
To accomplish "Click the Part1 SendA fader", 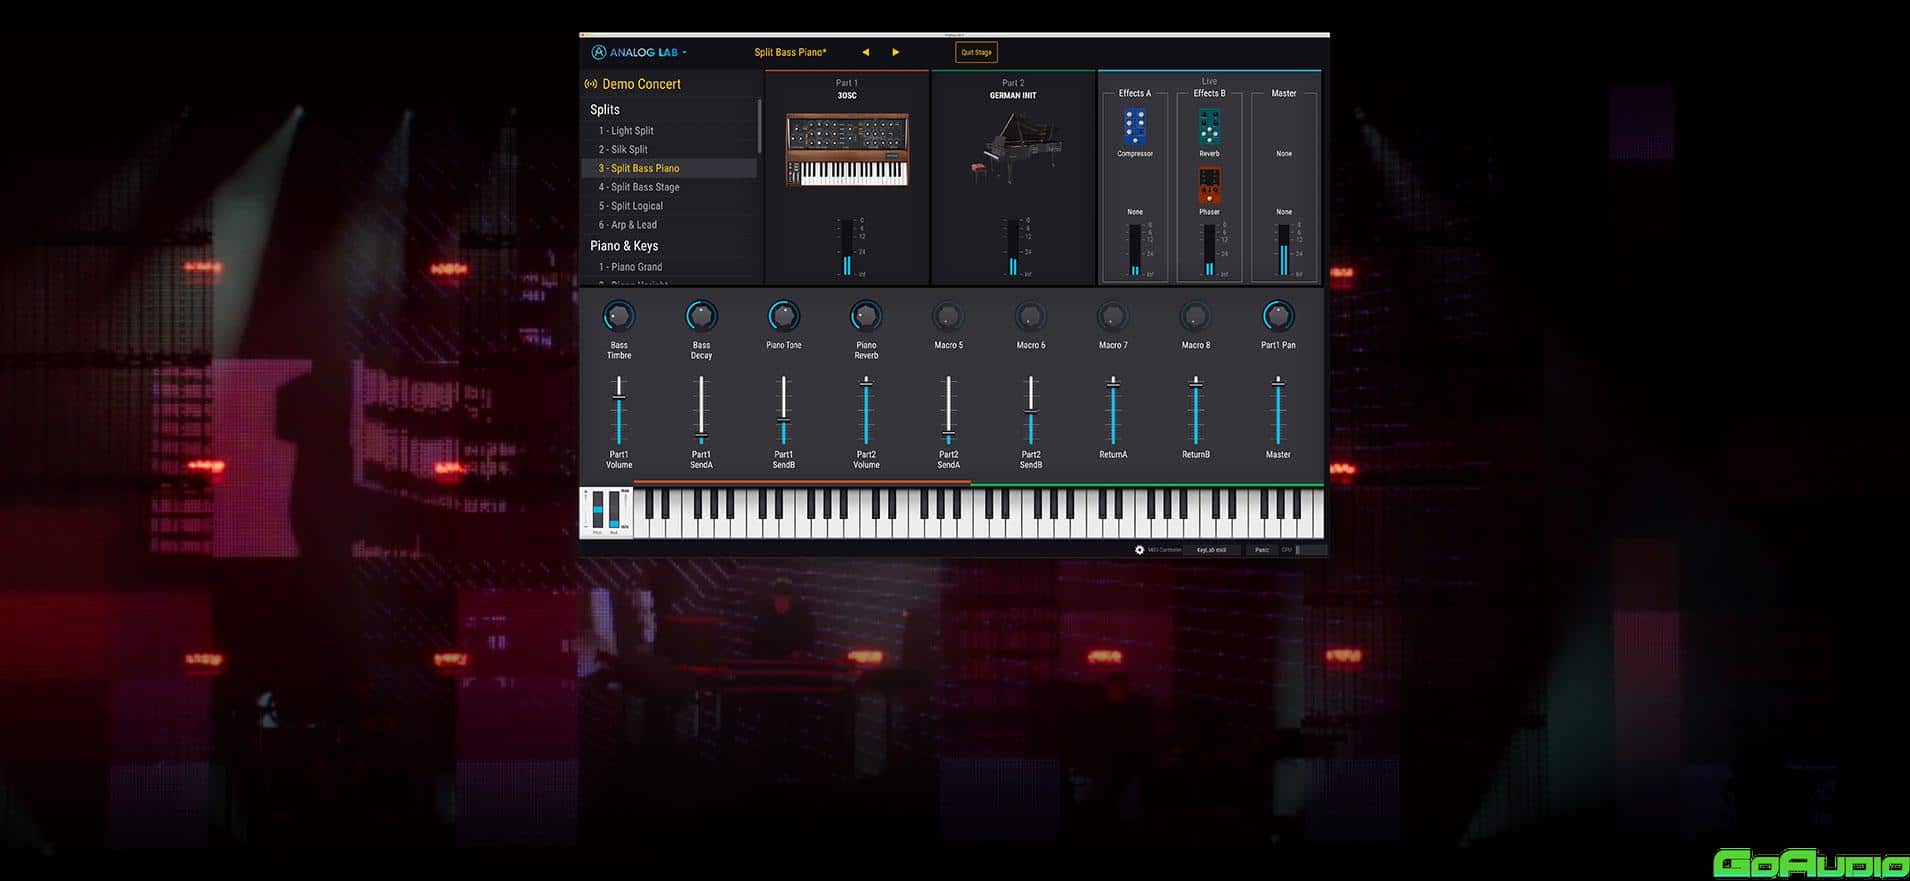I will coord(701,410).
